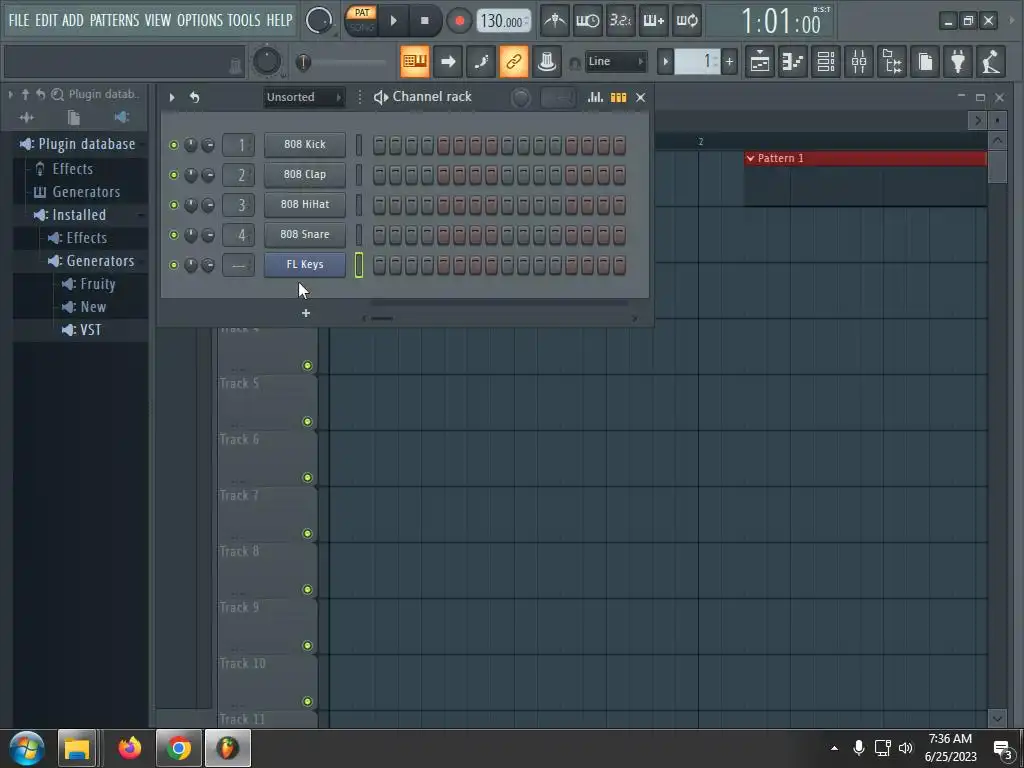This screenshot has height=768, width=1024.
Task: Toggle Track 5 mute LED in playlist
Action: (x=308, y=421)
